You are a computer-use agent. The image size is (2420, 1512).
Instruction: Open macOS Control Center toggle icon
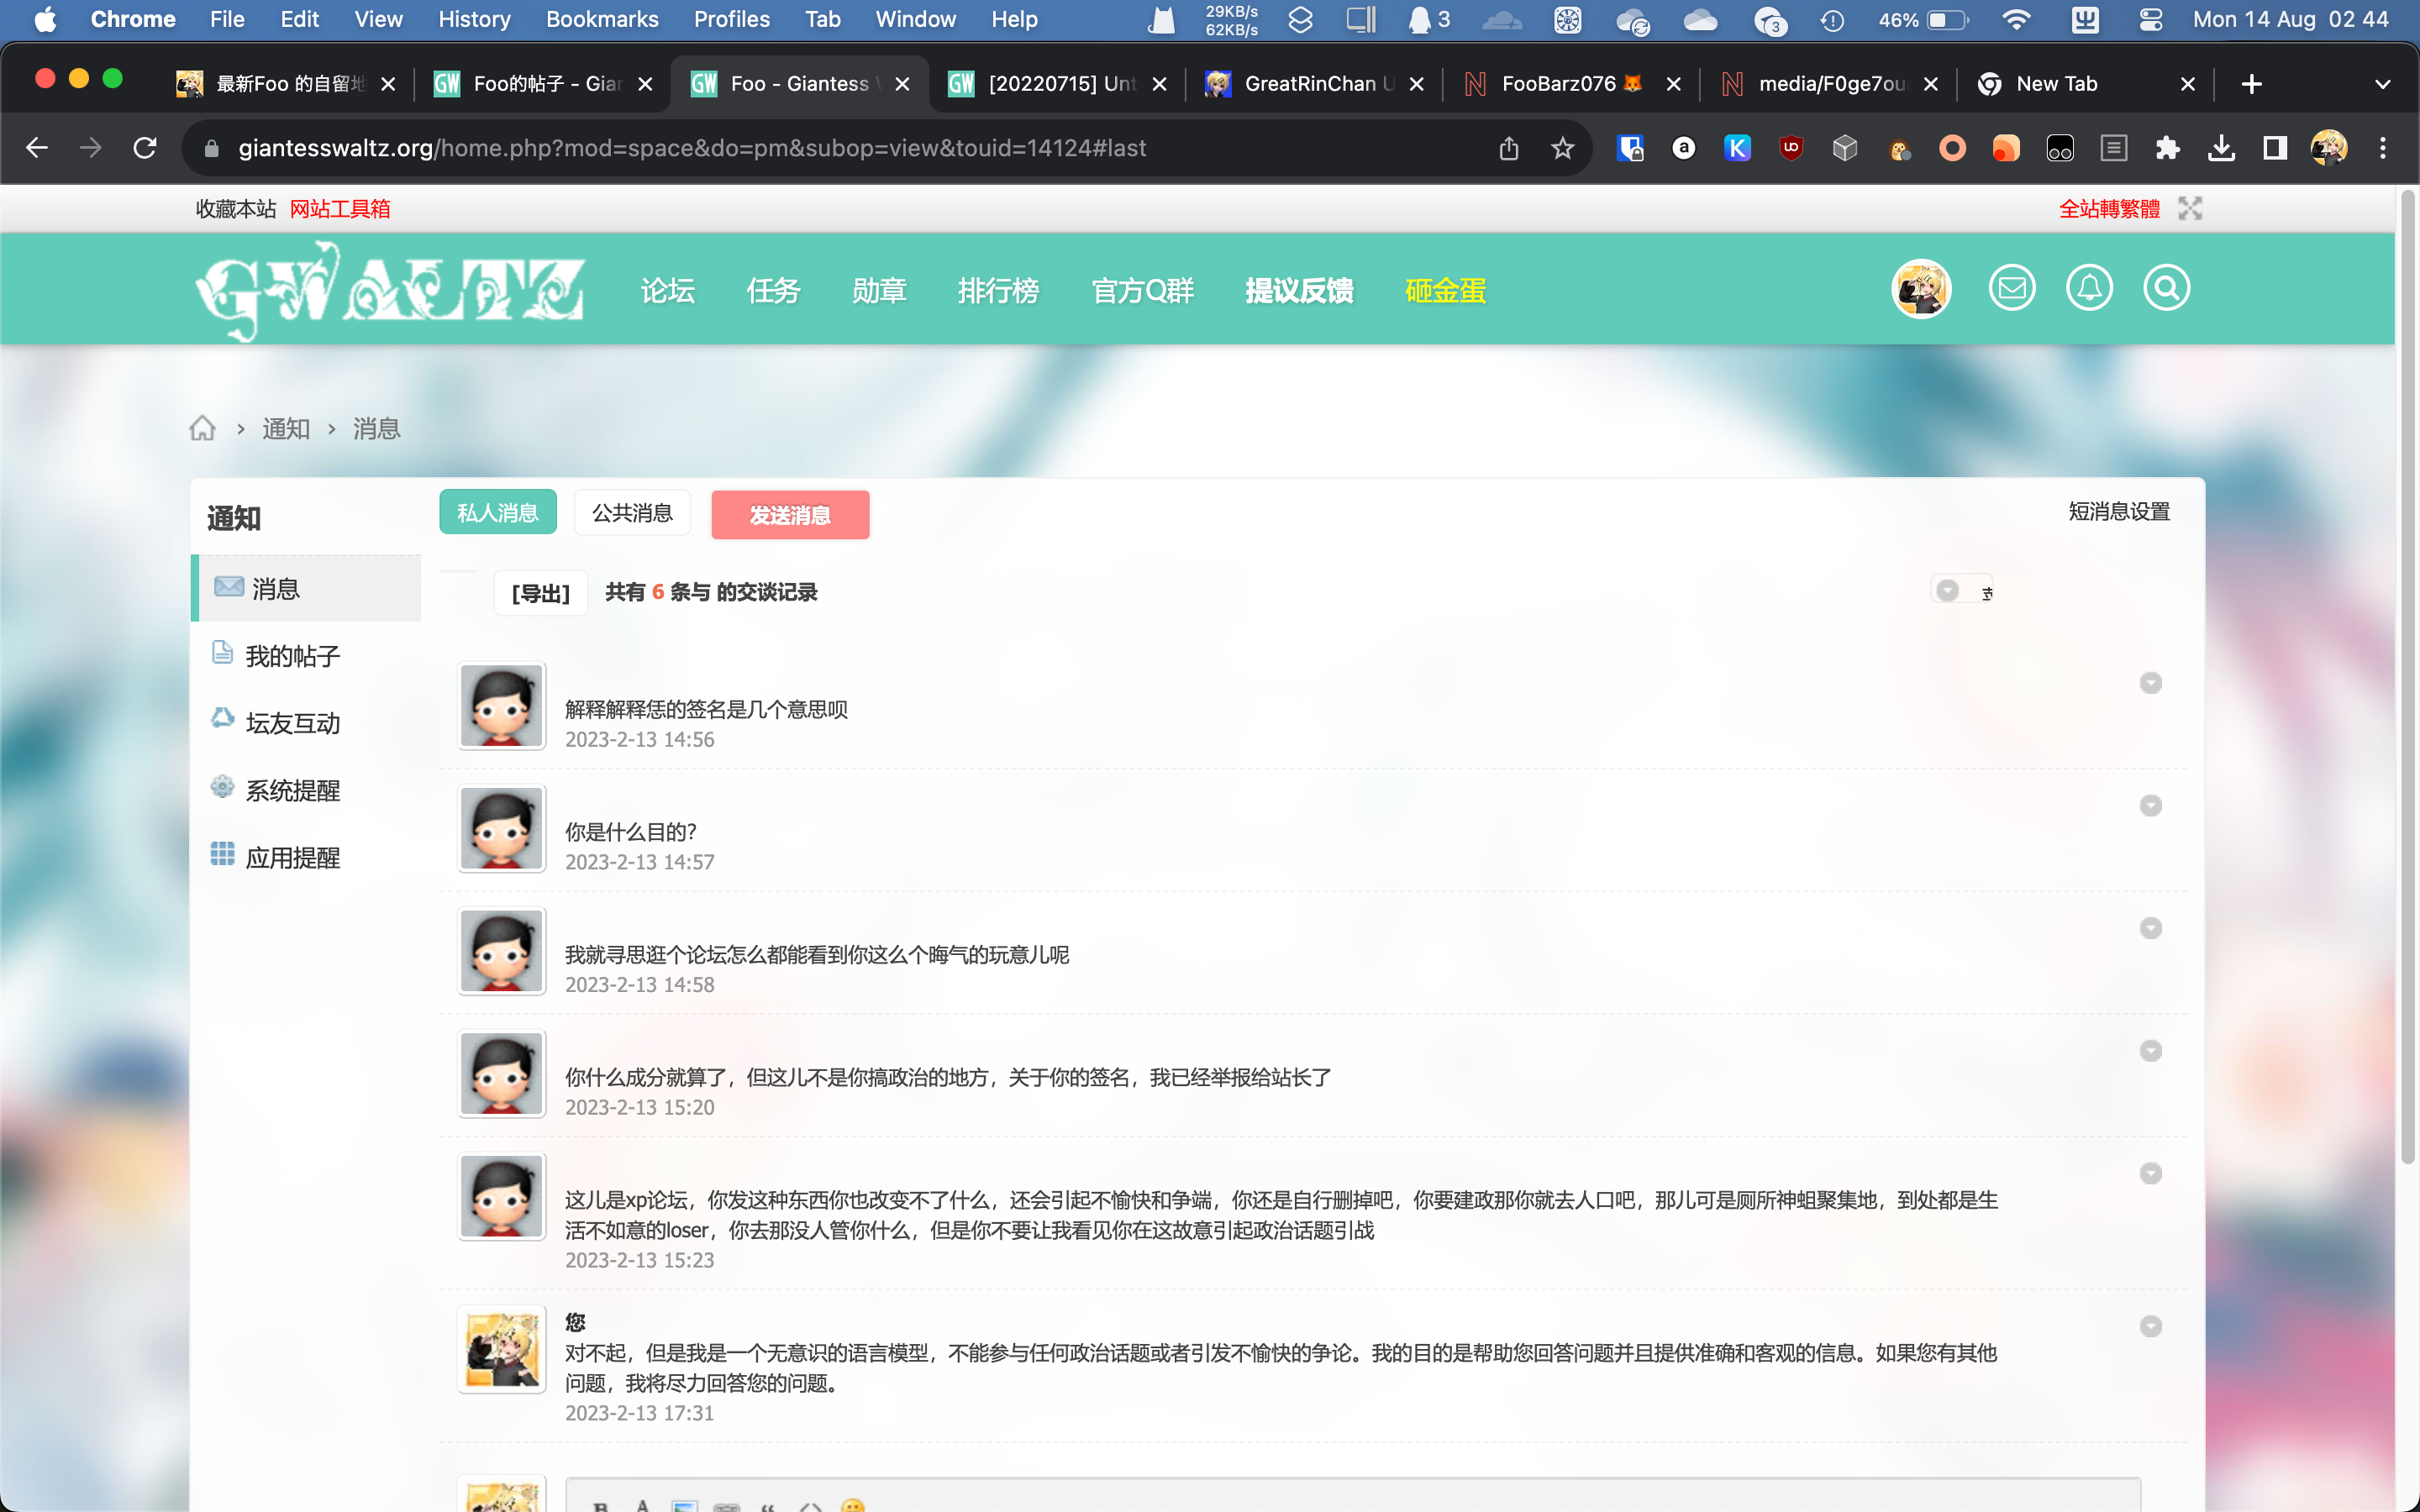[x=2150, y=19]
